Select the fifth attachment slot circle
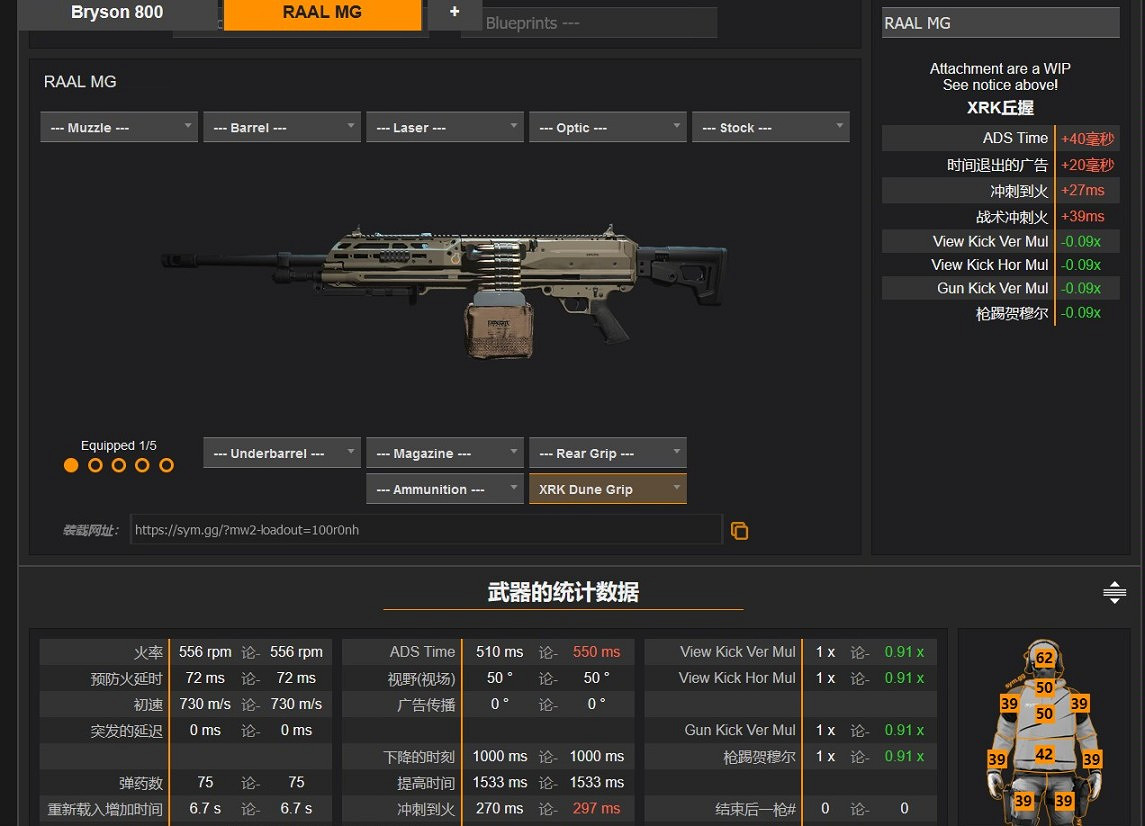 166,465
